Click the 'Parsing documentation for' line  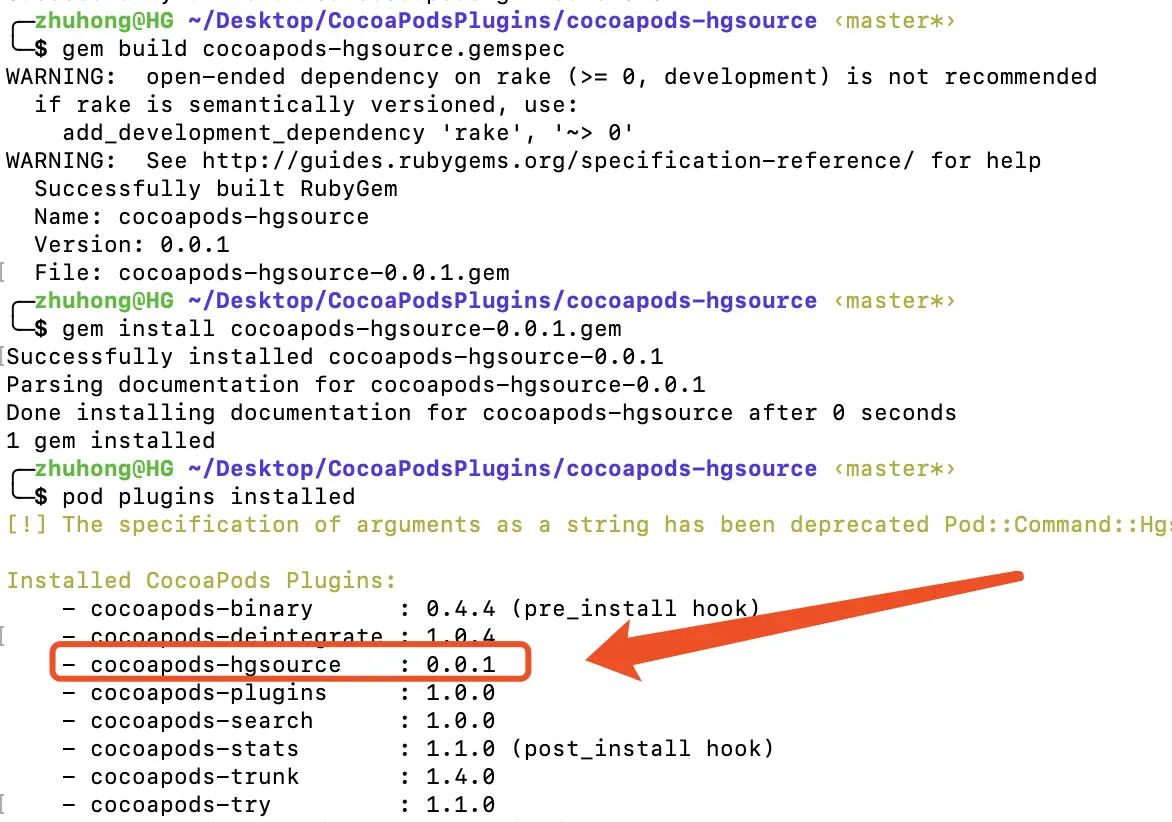356,385
